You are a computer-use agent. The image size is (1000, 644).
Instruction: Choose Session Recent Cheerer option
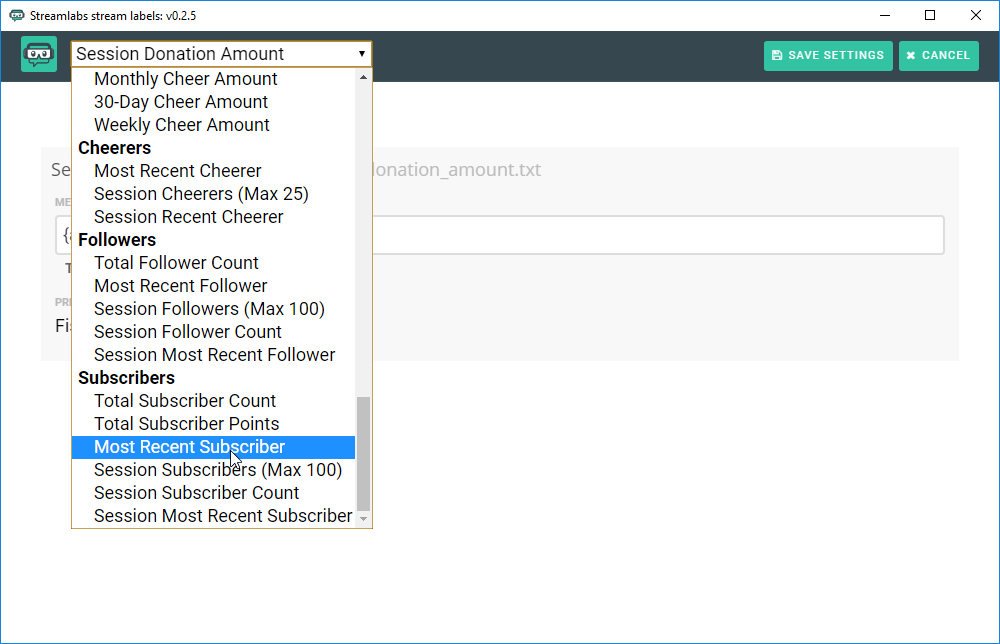[x=213, y=217]
